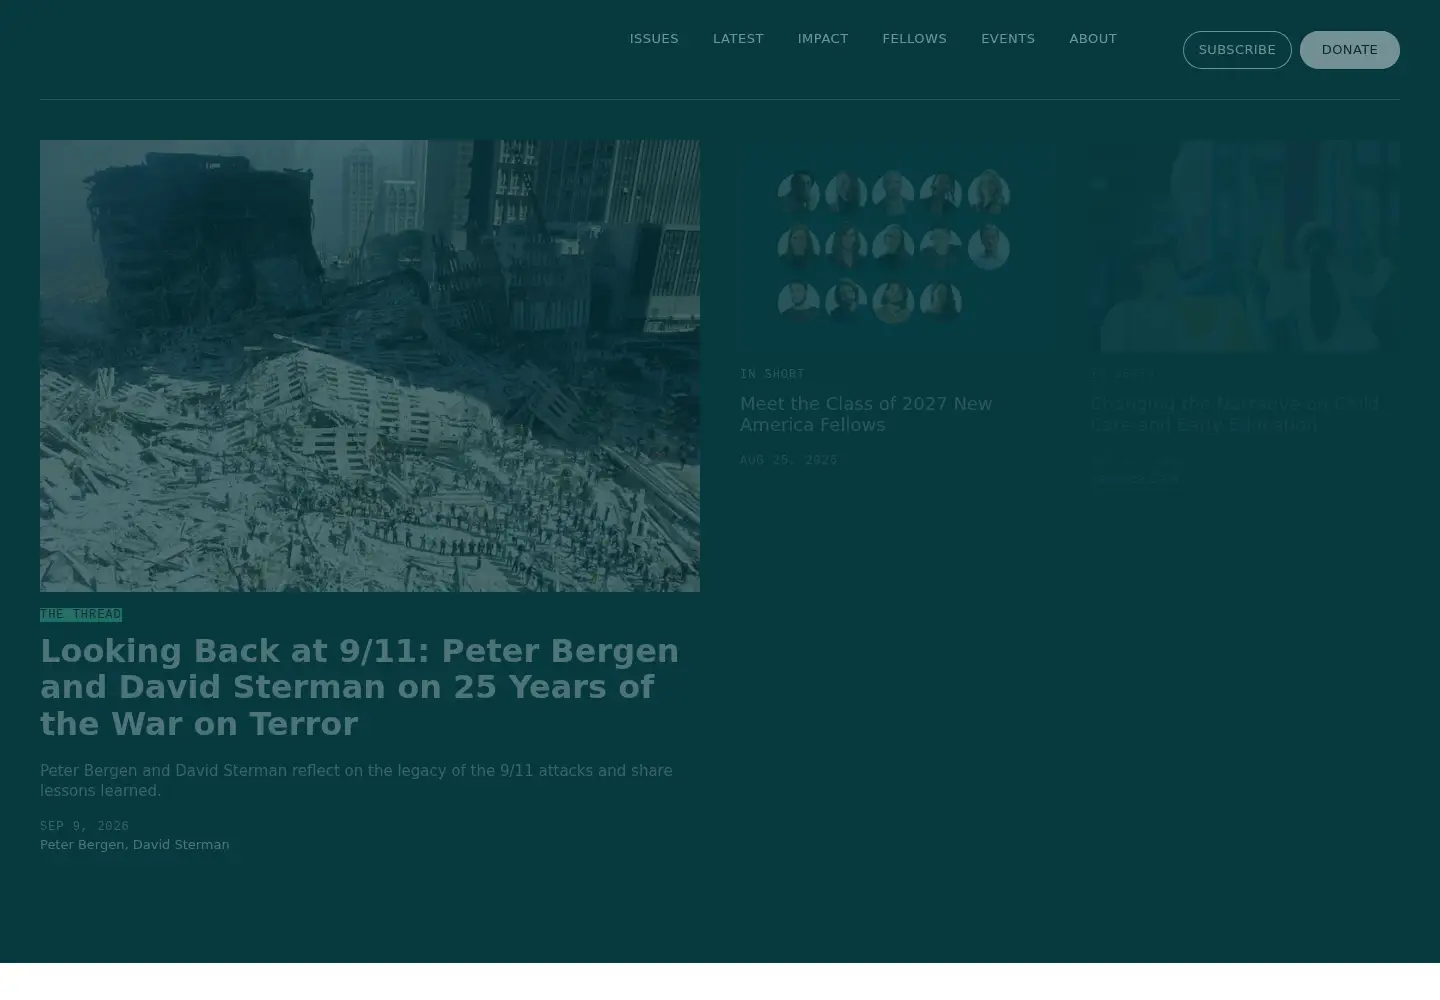Click the SEP 9, 2026 date text
1440x1000 pixels.
(85, 826)
